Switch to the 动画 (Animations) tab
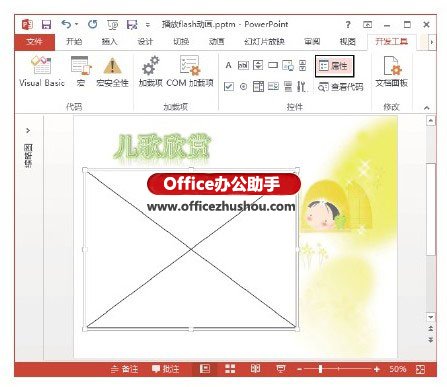 click(217, 42)
